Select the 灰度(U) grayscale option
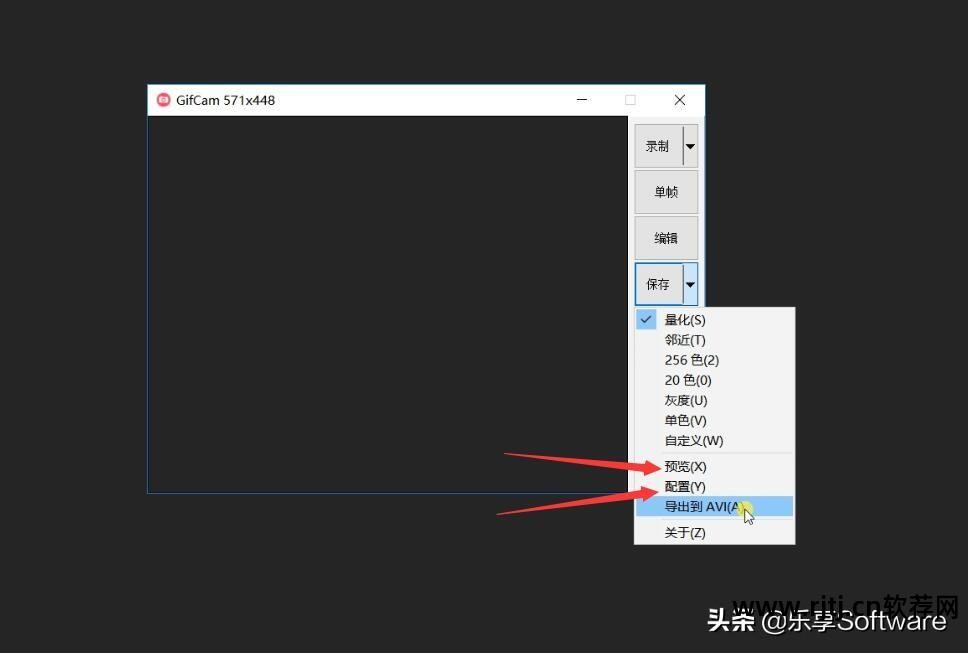 684,399
